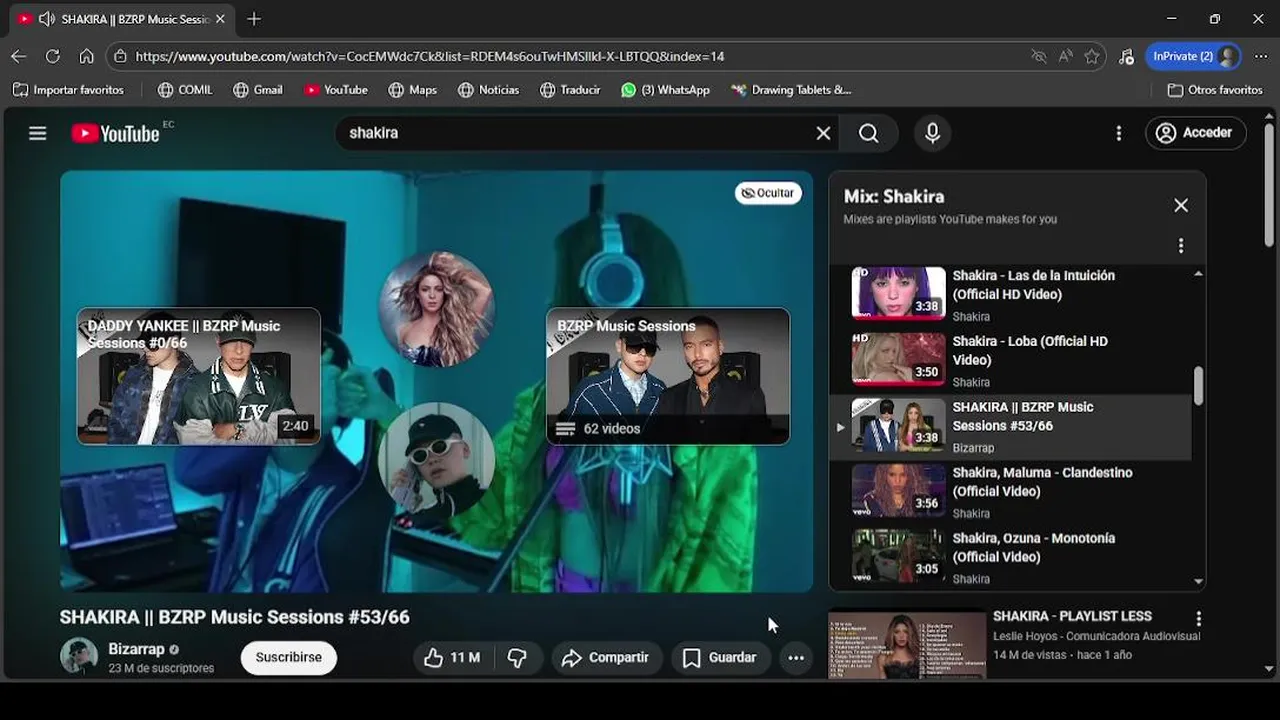The image size is (1280, 720).
Task: Open COMIL bookmark
Action: coord(185,90)
